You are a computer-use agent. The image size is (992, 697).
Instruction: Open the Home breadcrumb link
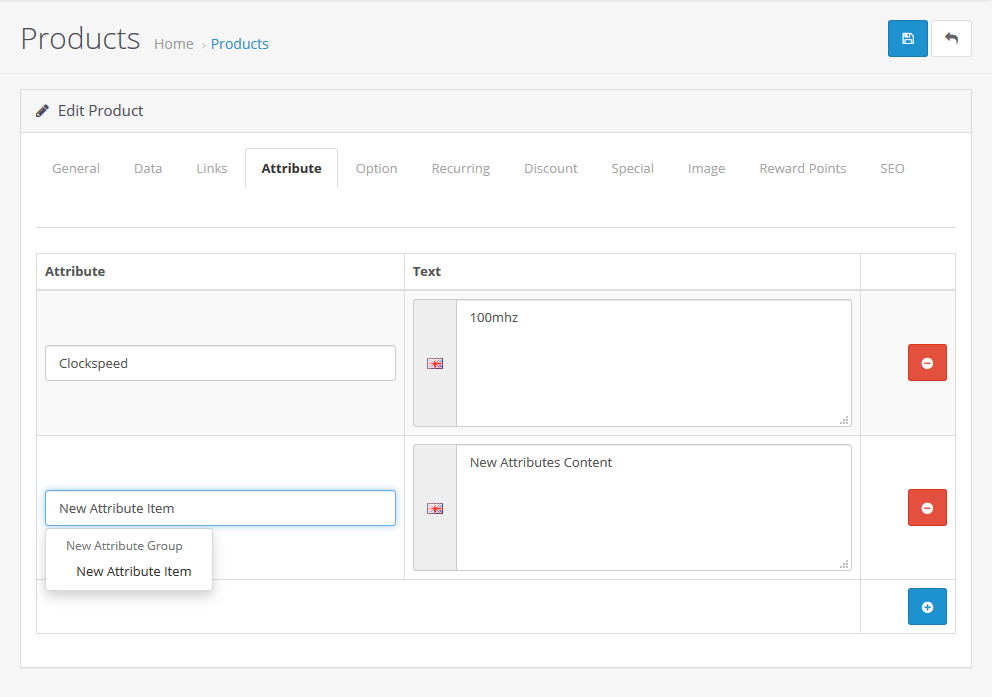pos(173,43)
